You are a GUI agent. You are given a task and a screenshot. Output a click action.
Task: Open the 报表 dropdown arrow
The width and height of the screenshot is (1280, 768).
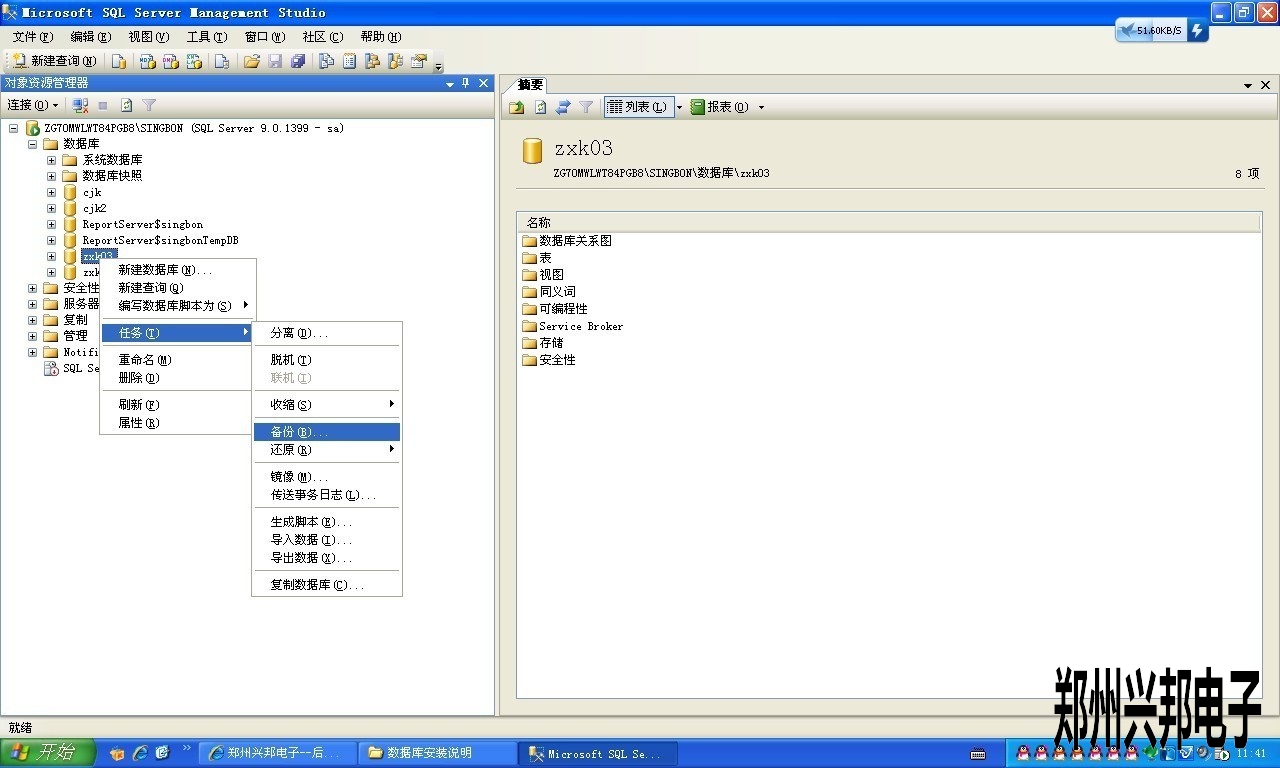(761, 107)
